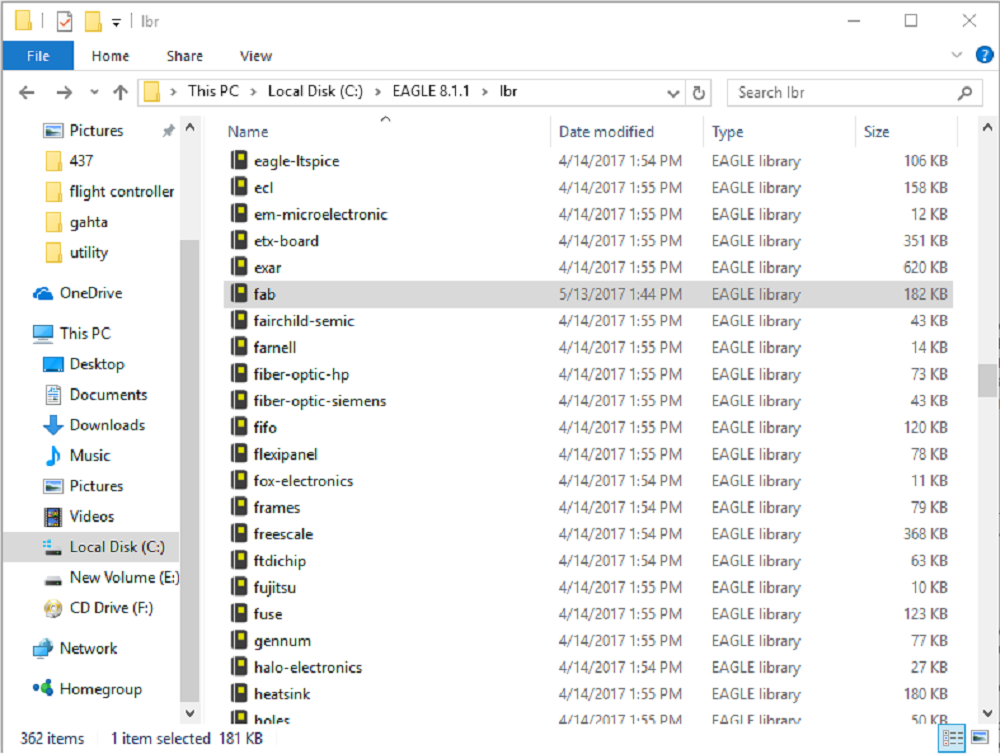Sort by the Size column header

876,131
